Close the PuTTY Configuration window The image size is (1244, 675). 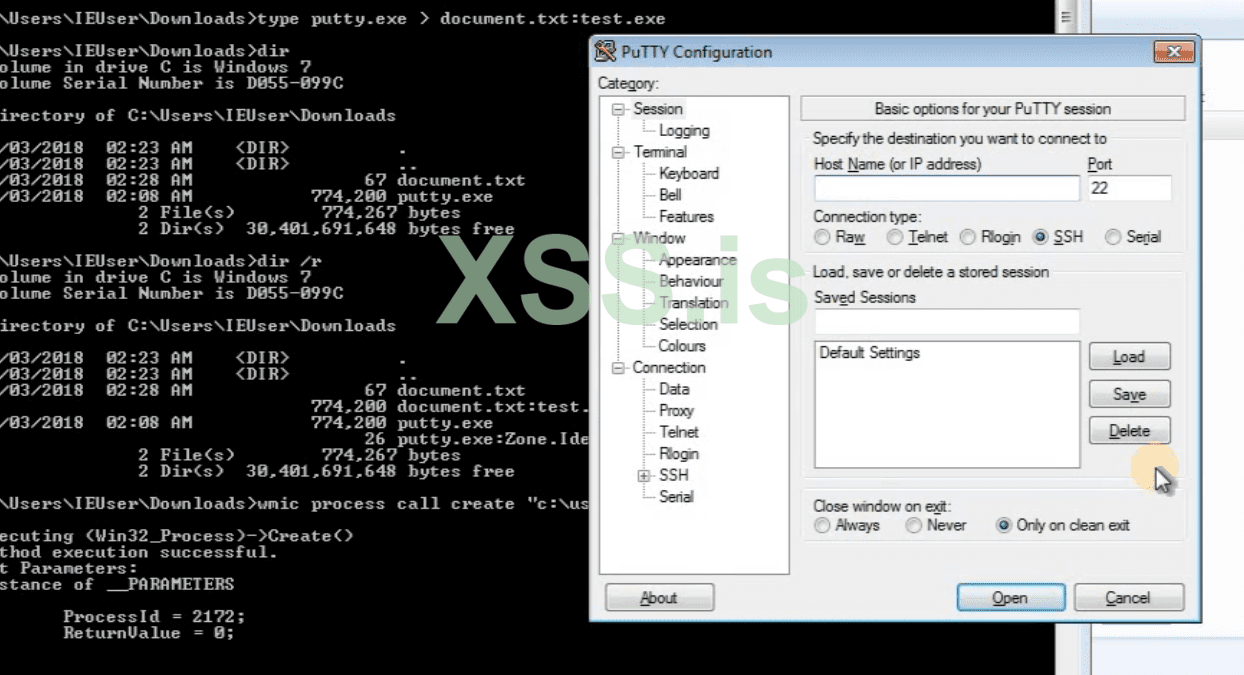1174,52
